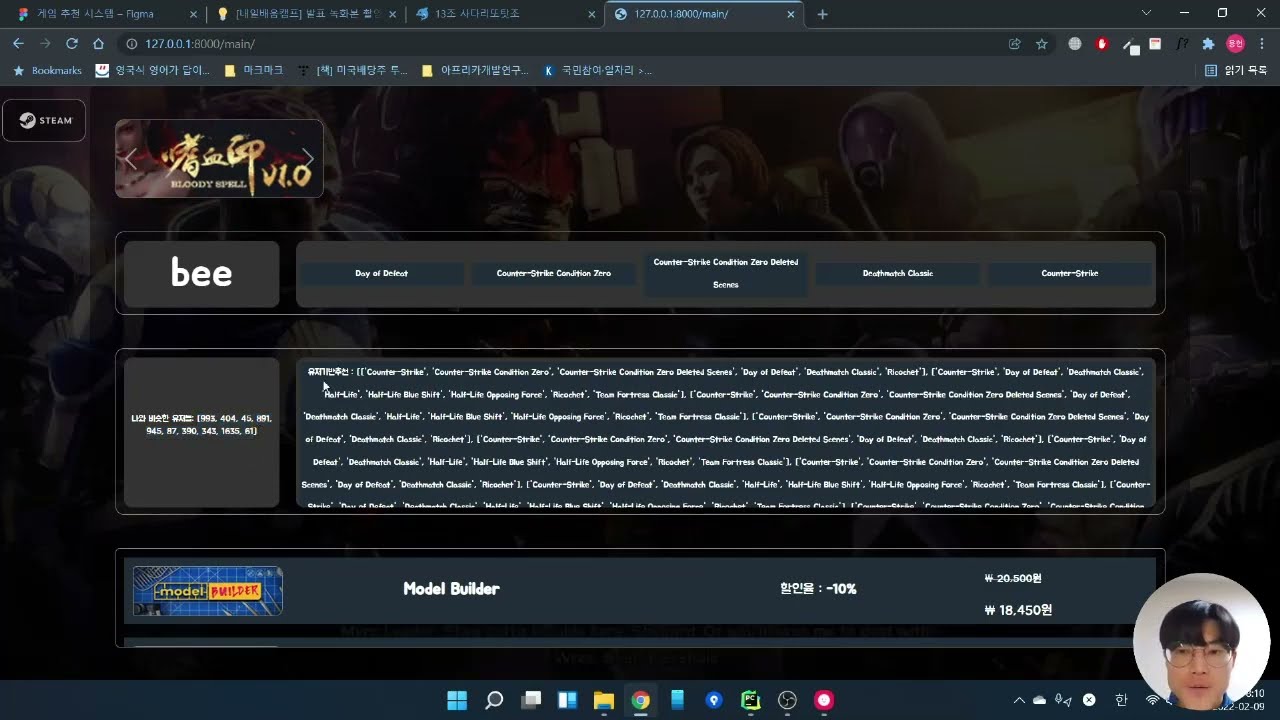Screen dimensions: 1280x720
Task: Switch to the Figma tab
Action: pyautogui.click(x=100, y=14)
